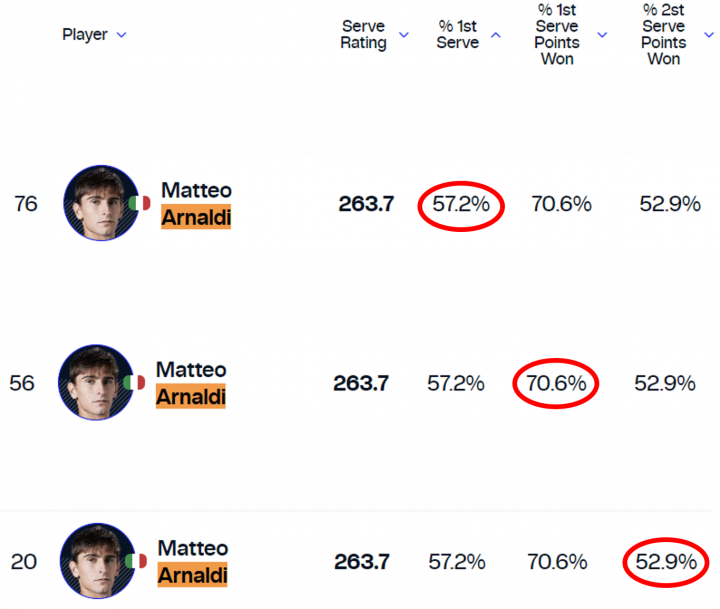Click the Player column header label
Viewport: 720px width, 609px height.
point(84,34)
